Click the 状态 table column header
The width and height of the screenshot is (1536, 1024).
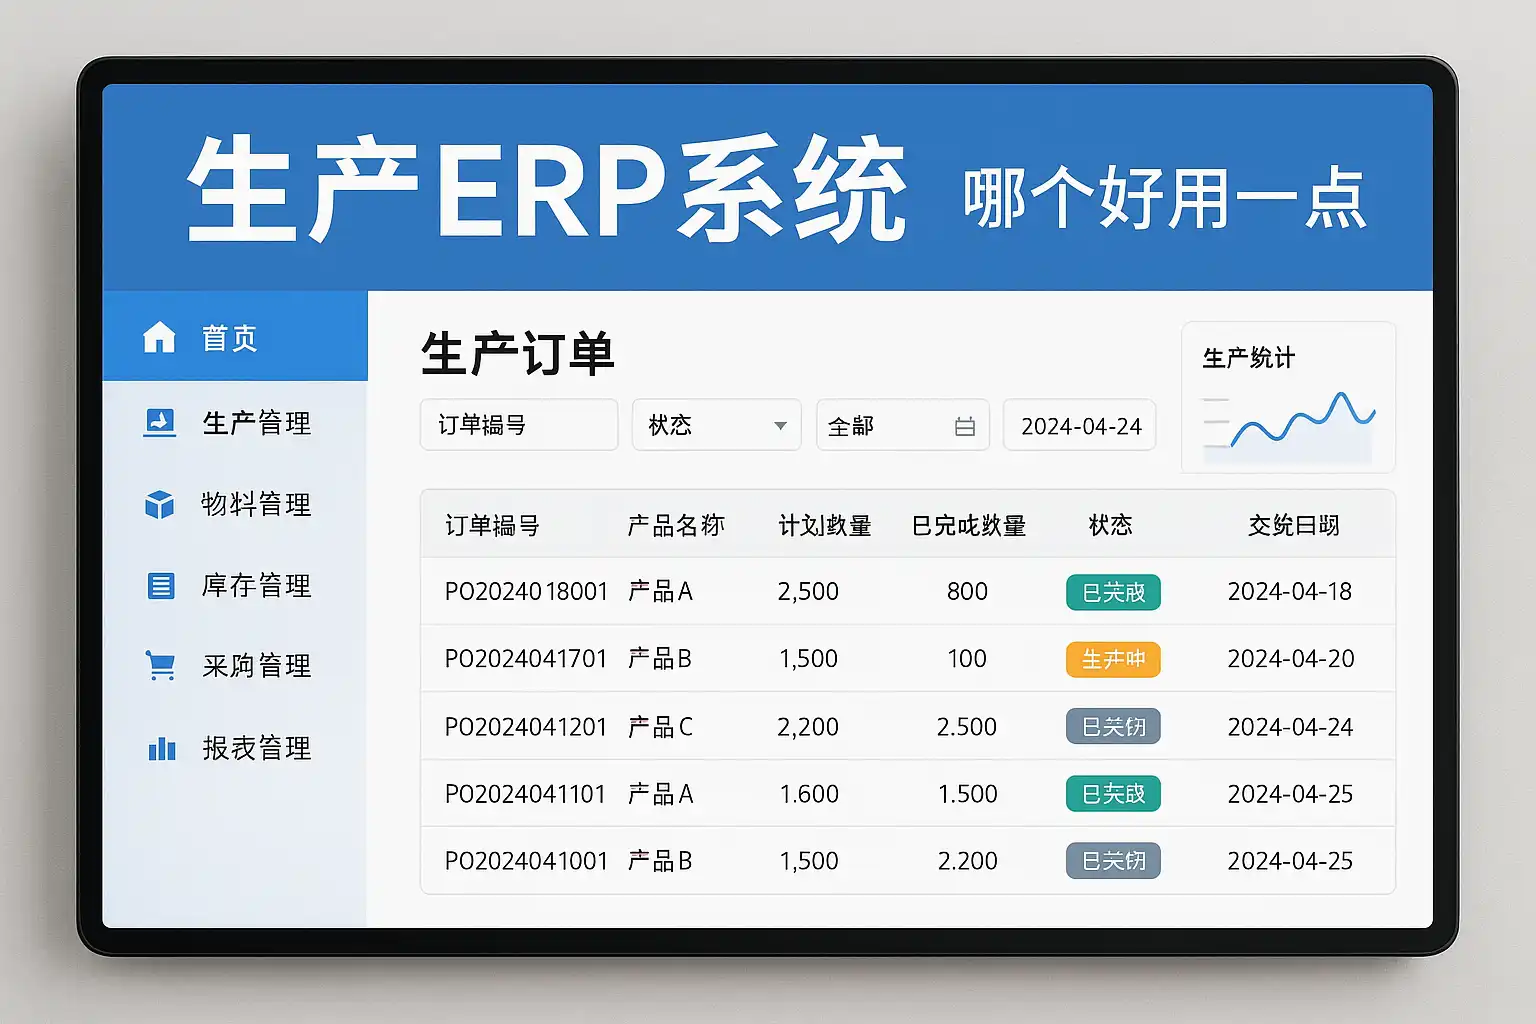[x=1111, y=525]
